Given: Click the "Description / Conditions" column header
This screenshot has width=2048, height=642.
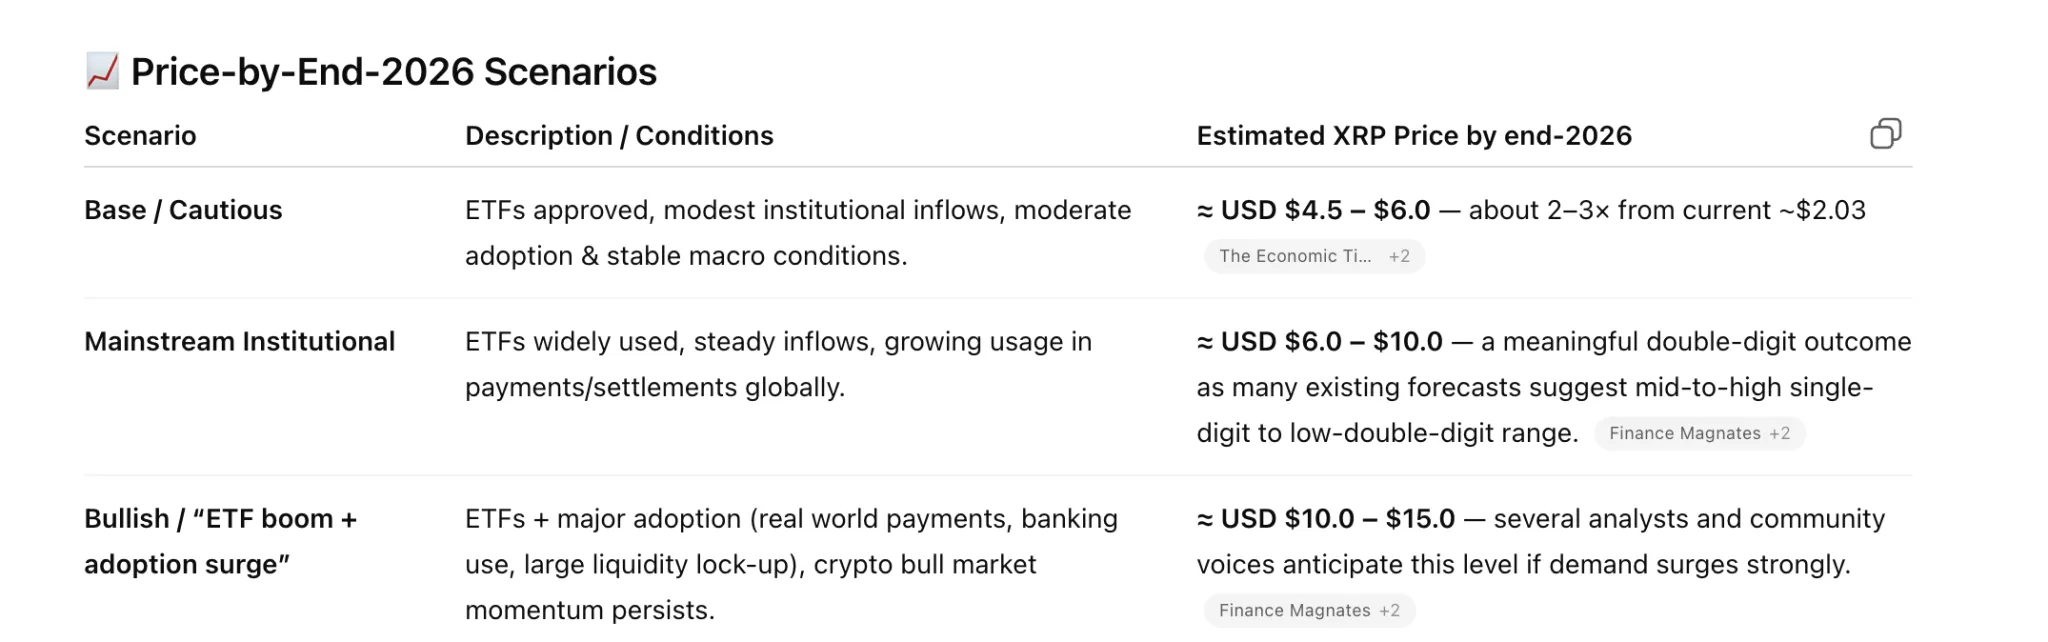Looking at the screenshot, I should pos(618,135).
